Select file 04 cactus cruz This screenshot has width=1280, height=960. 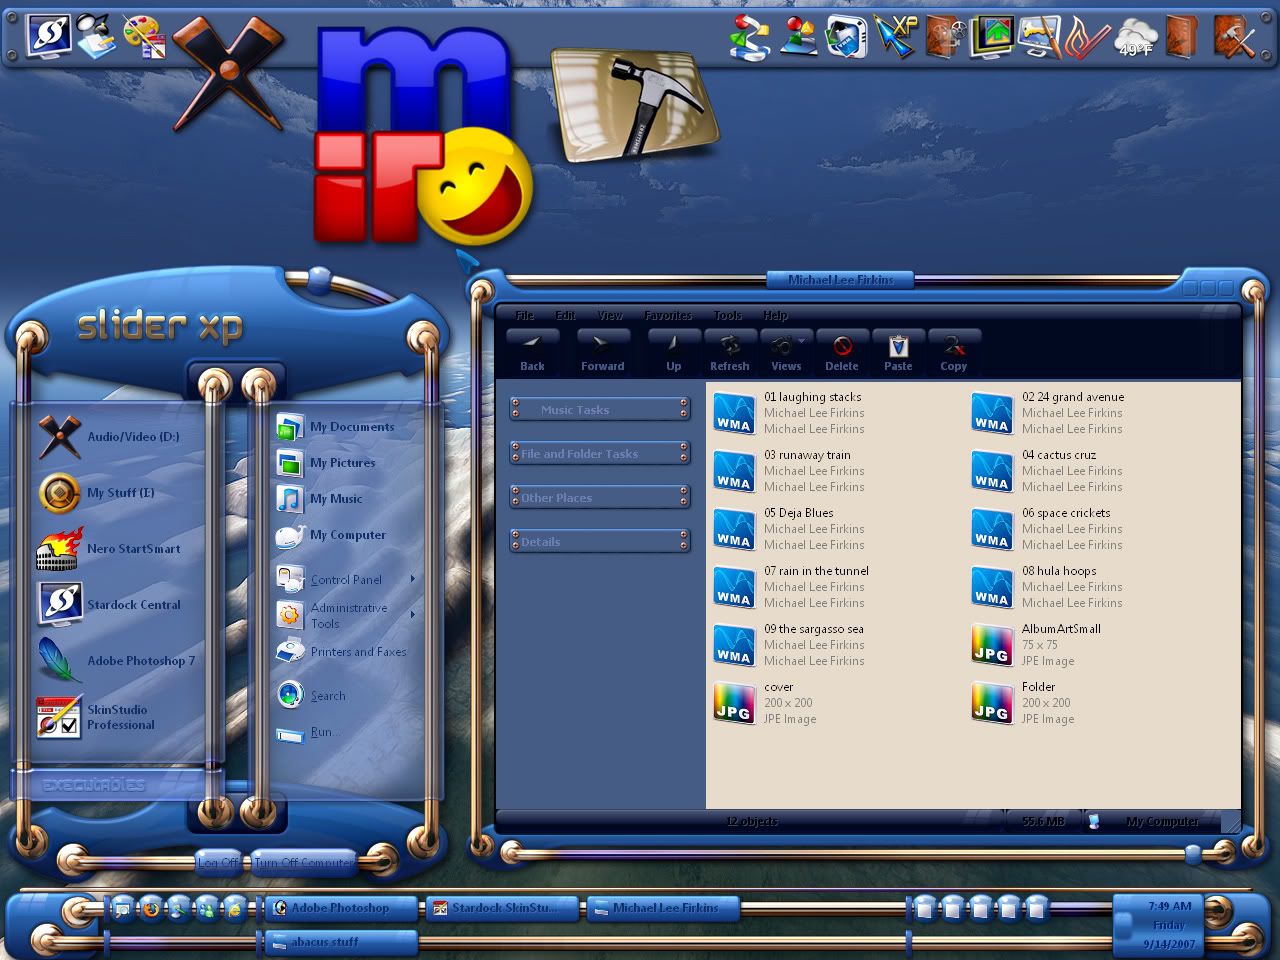[x=1048, y=471]
